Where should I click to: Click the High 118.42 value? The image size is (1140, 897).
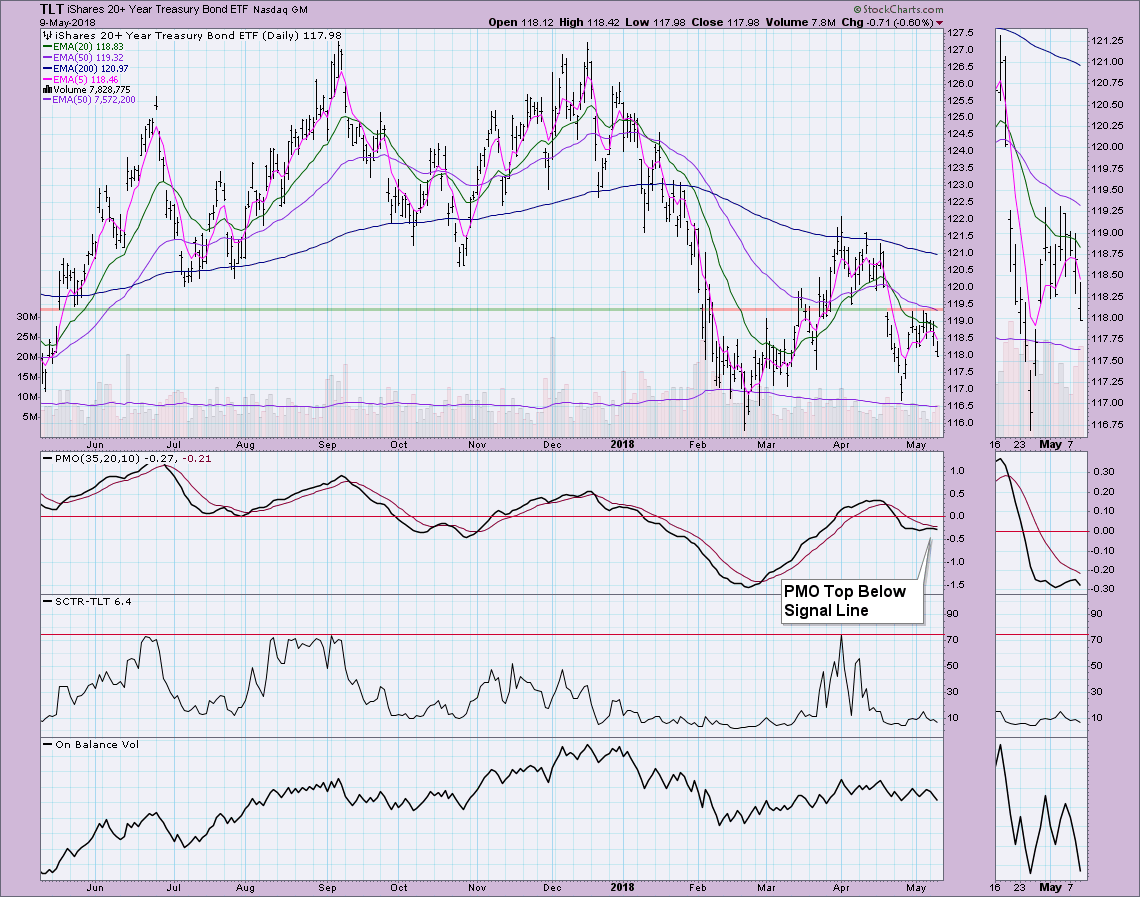pos(589,23)
